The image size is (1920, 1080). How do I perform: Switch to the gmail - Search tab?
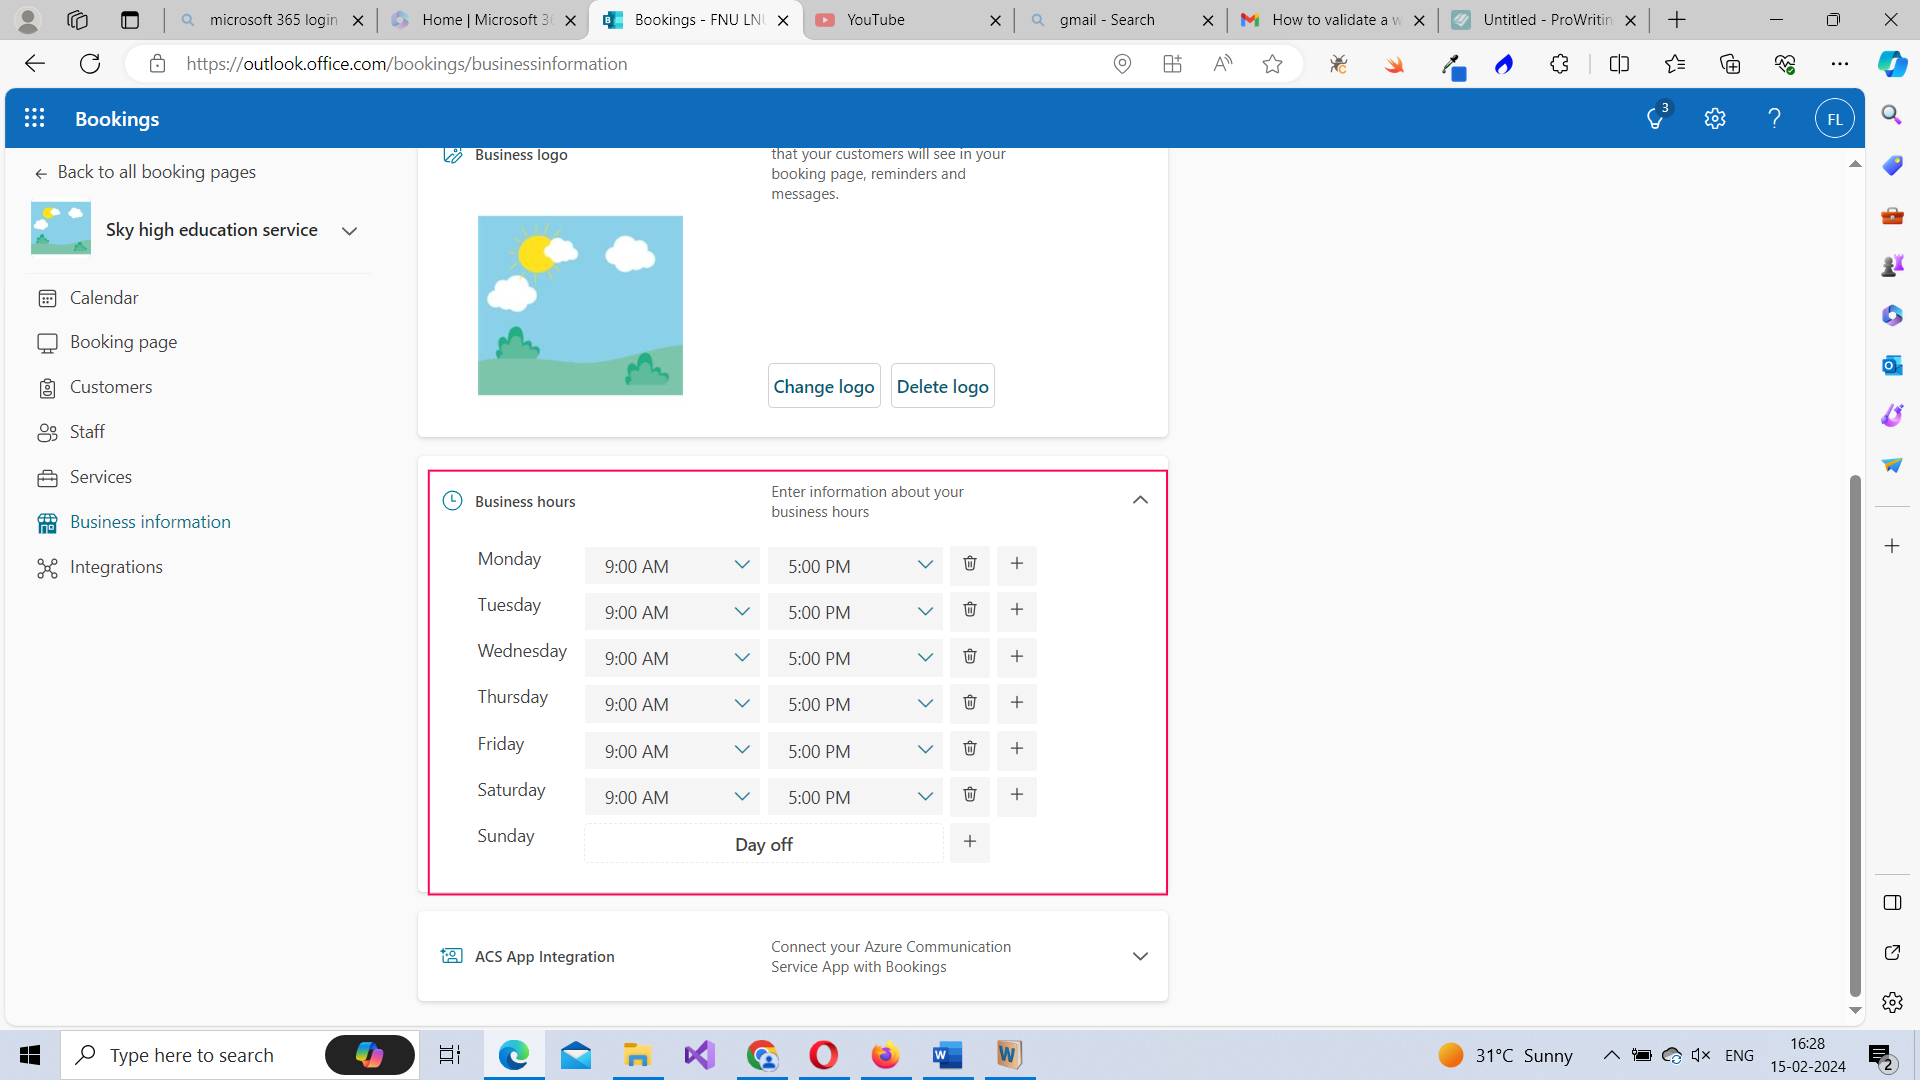[x=1106, y=19]
